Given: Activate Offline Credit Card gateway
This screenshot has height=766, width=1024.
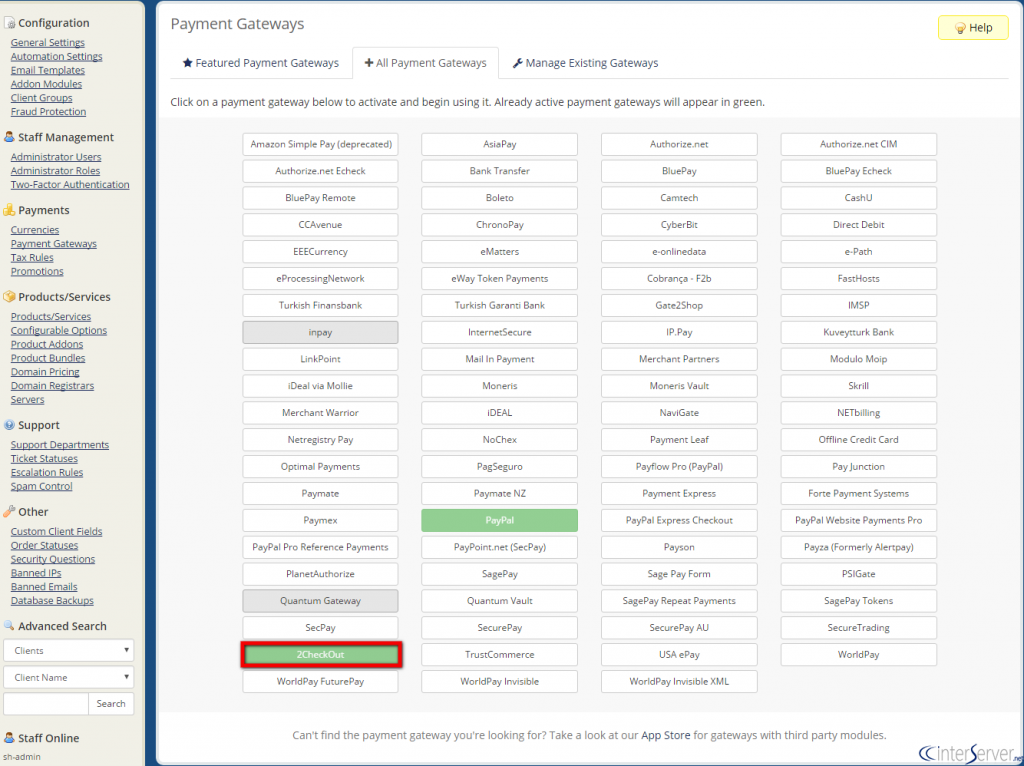Looking at the screenshot, I should click(x=859, y=439).
